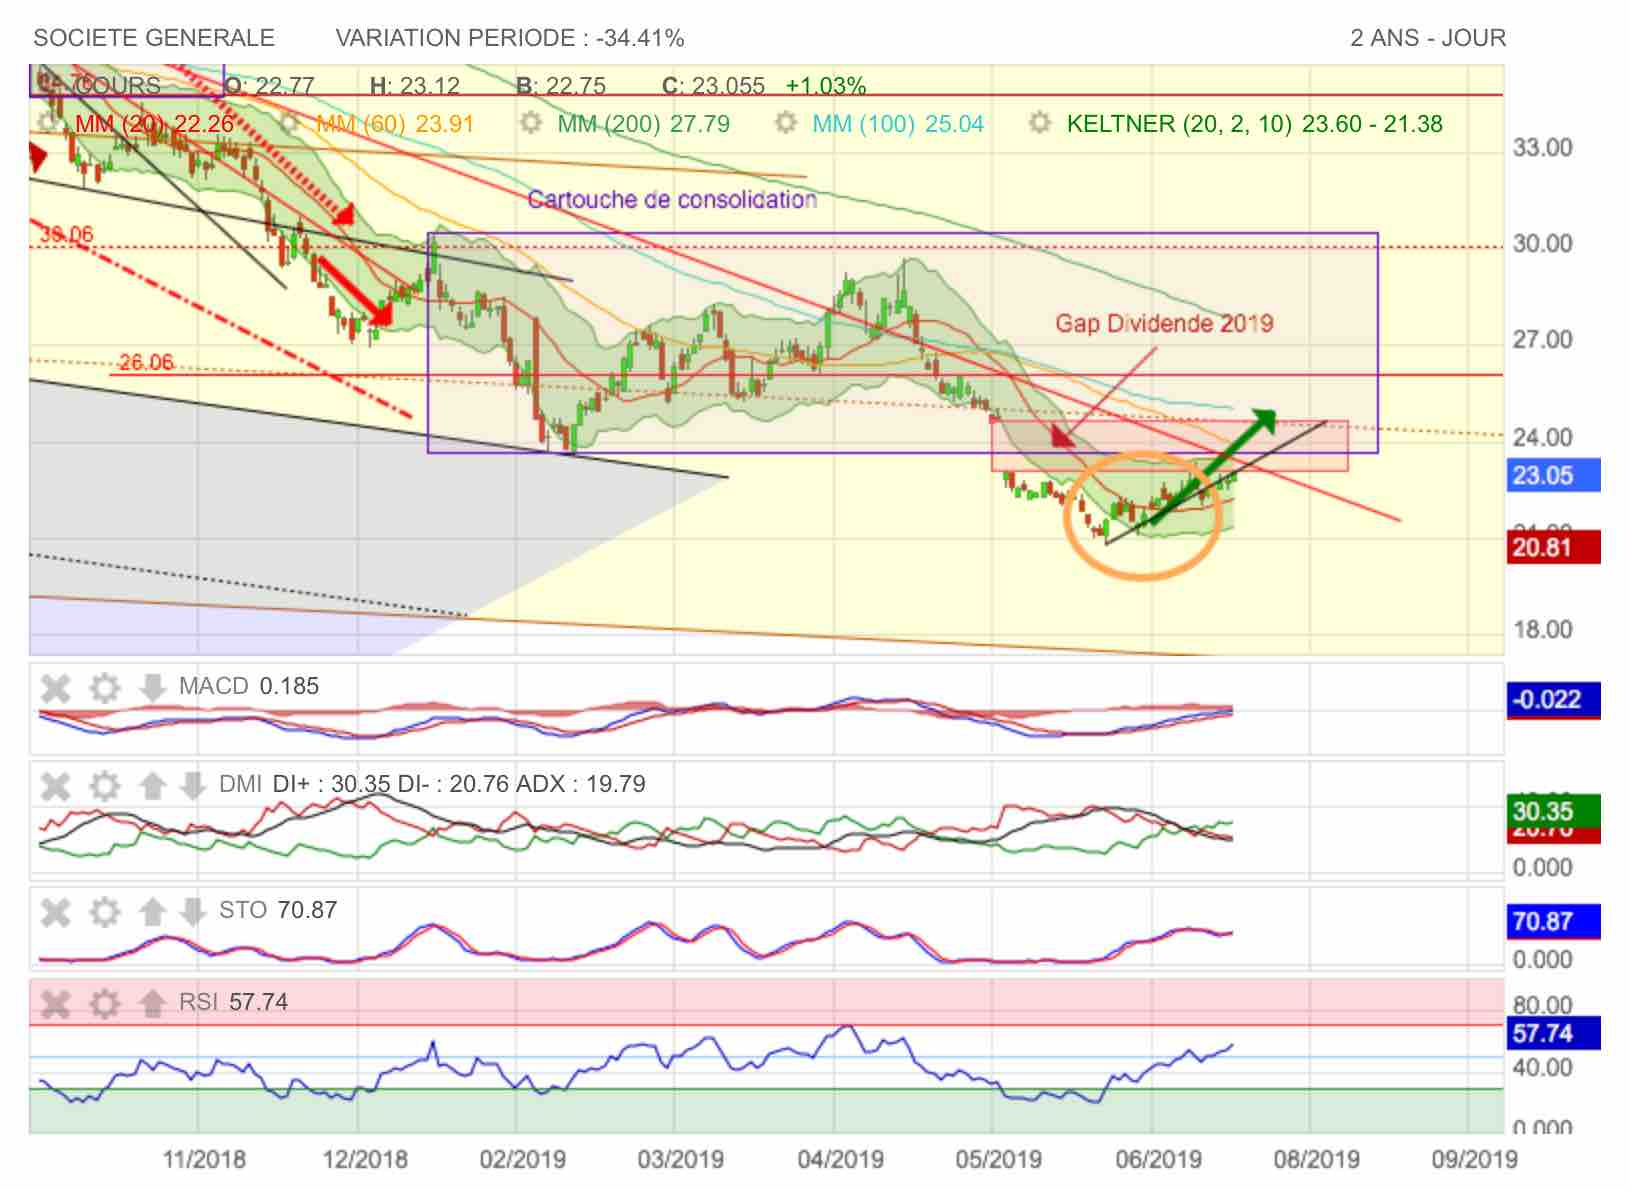
Task: Click the 08/2019 date axis label
Action: pos(1316,1160)
